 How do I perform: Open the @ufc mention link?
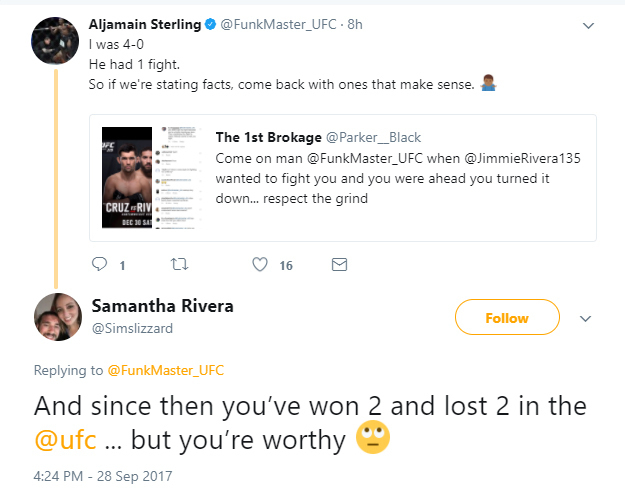point(66,440)
